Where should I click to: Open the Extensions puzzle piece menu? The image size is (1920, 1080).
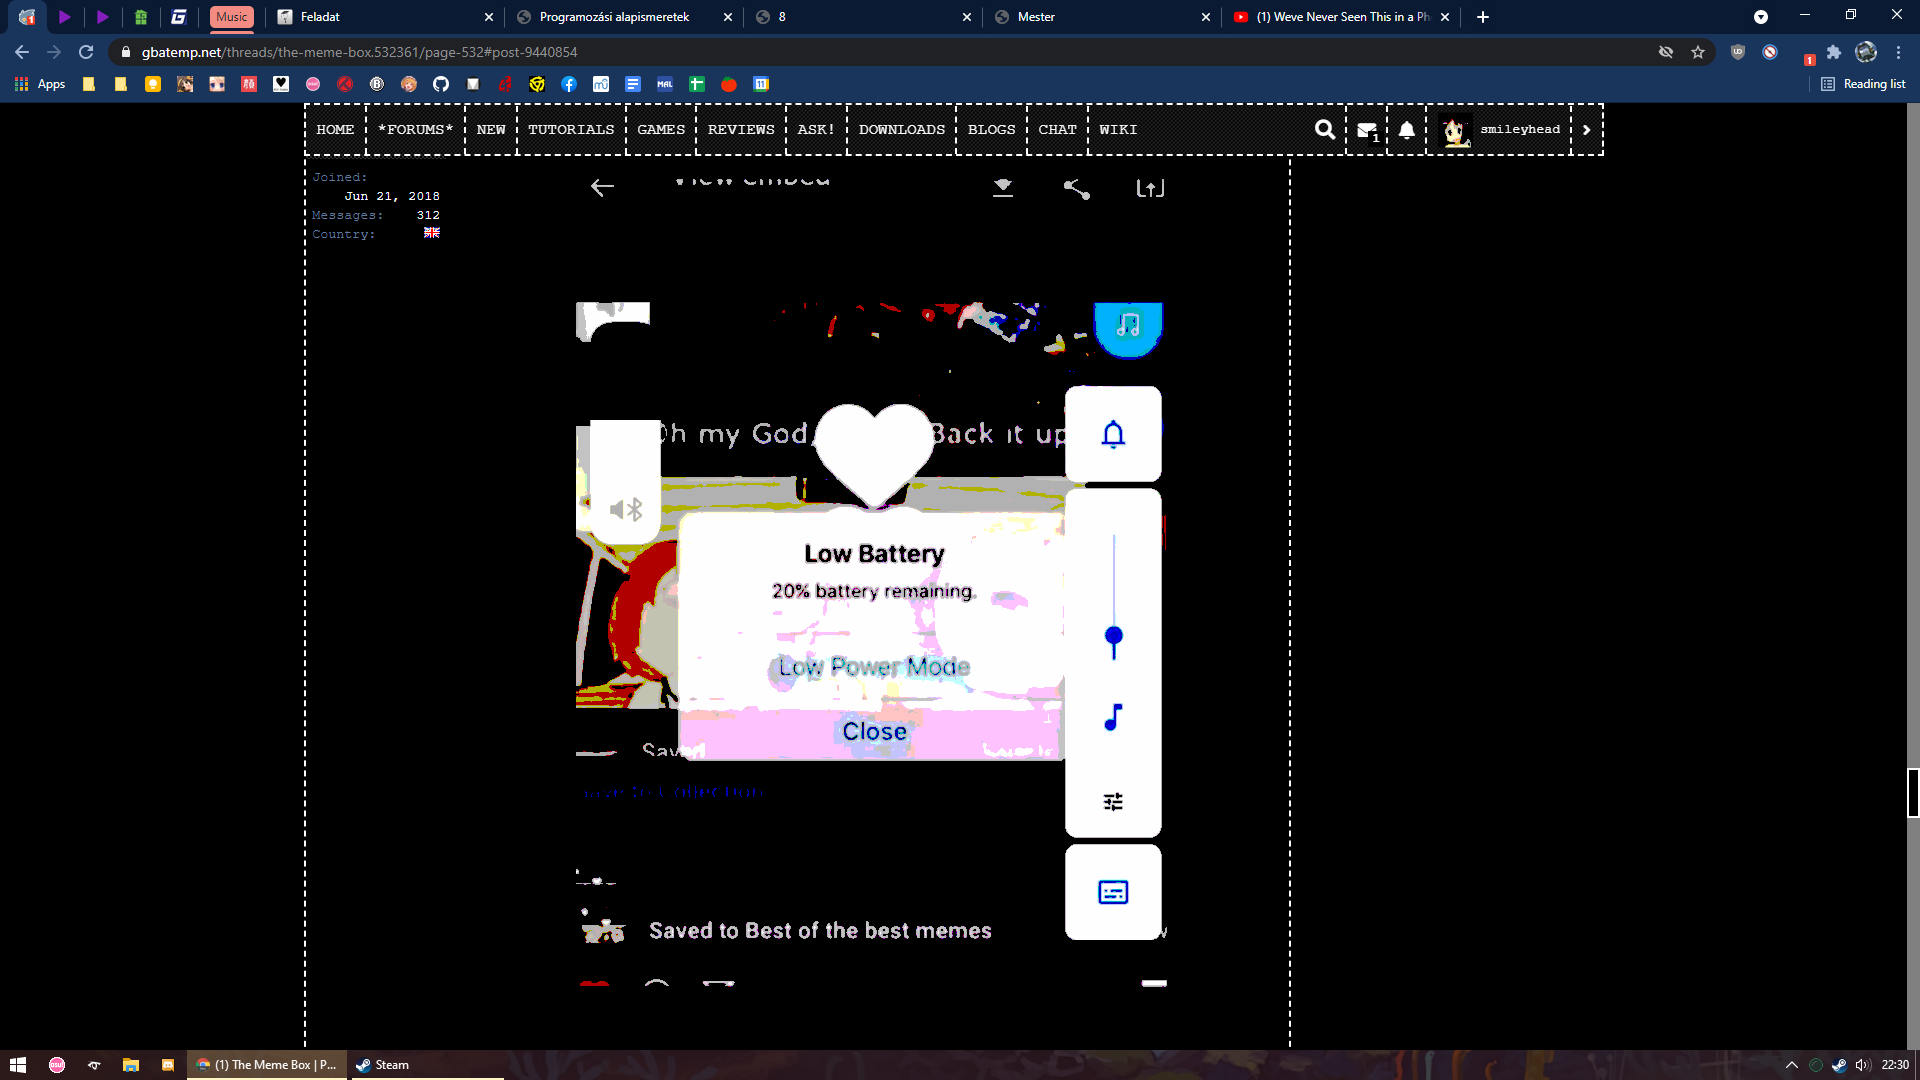tap(1834, 52)
